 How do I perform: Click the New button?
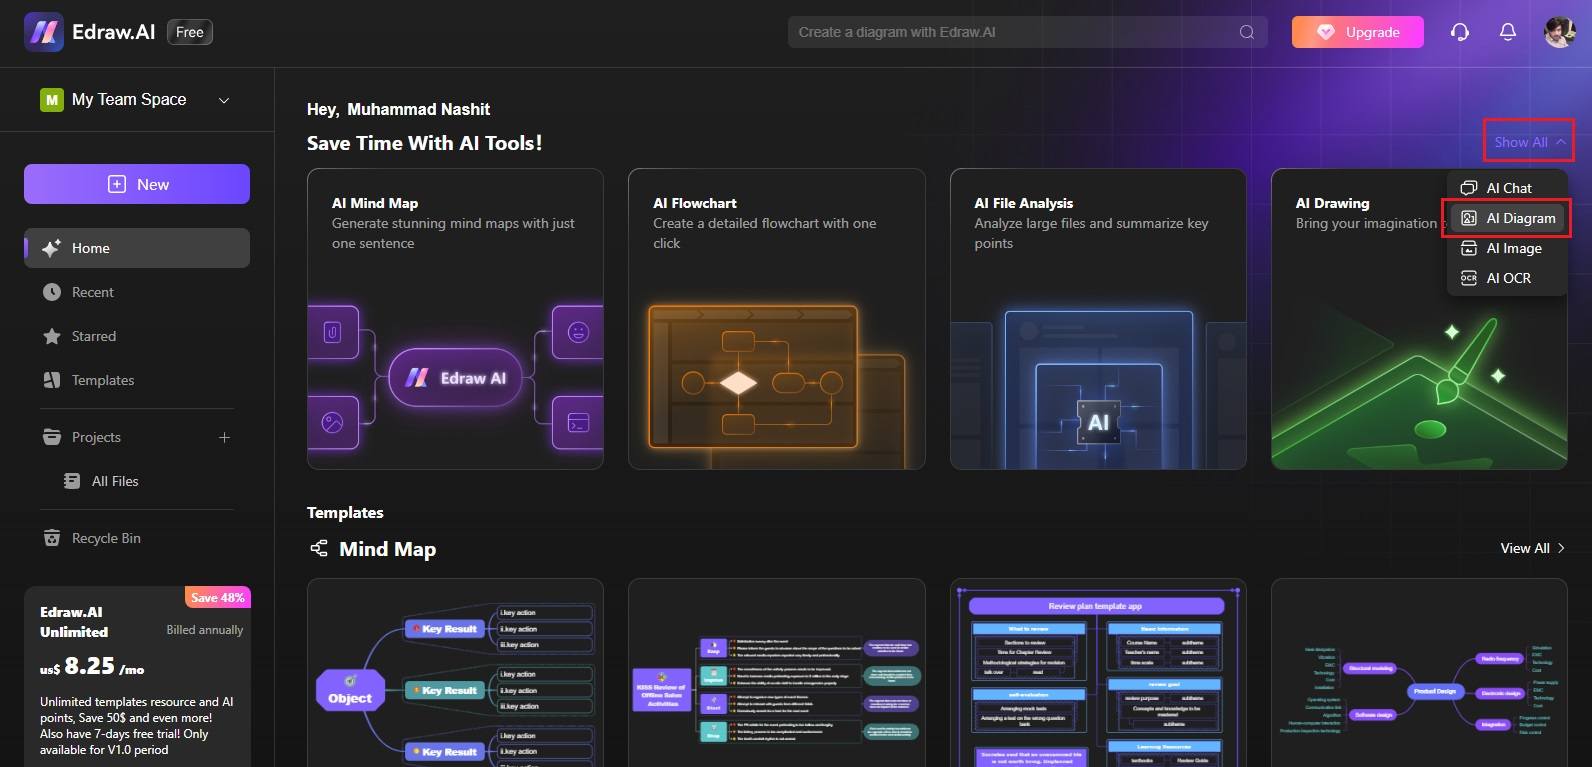coord(137,184)
